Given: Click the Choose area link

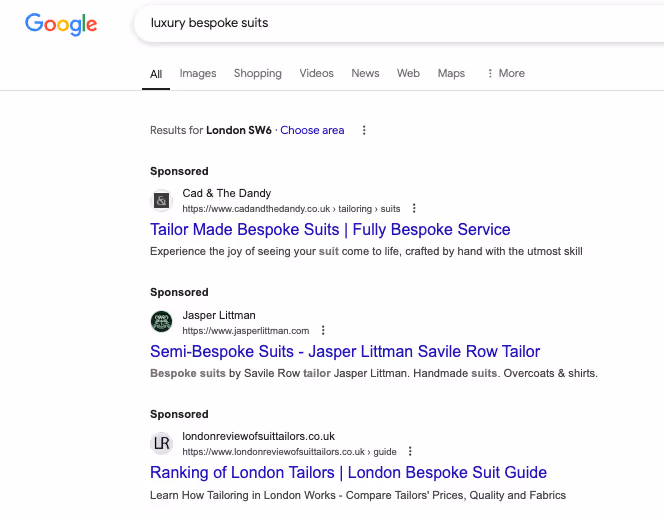Looking at the screenshot, I should pos(312,130).
